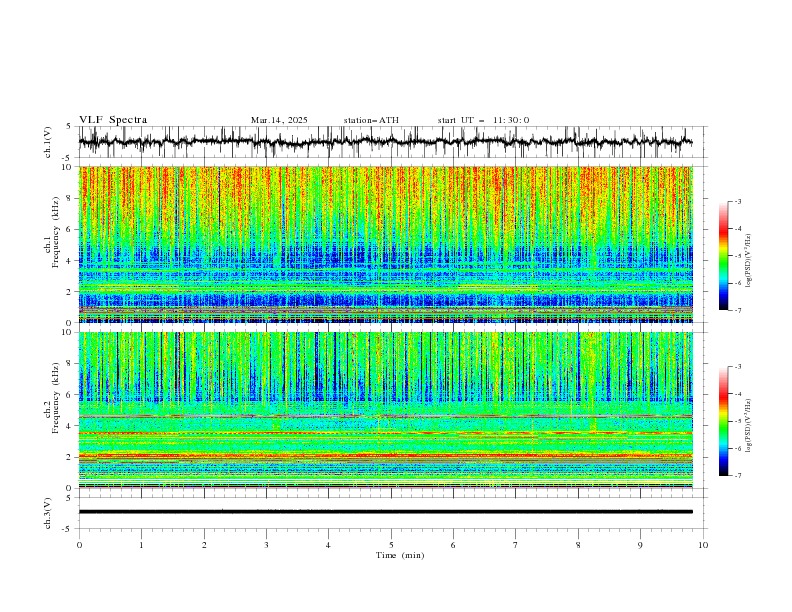Click the "-7" tick on ch.2 colorbar
Viewport: 792px width, 612px height.
(x=737, y=476)
